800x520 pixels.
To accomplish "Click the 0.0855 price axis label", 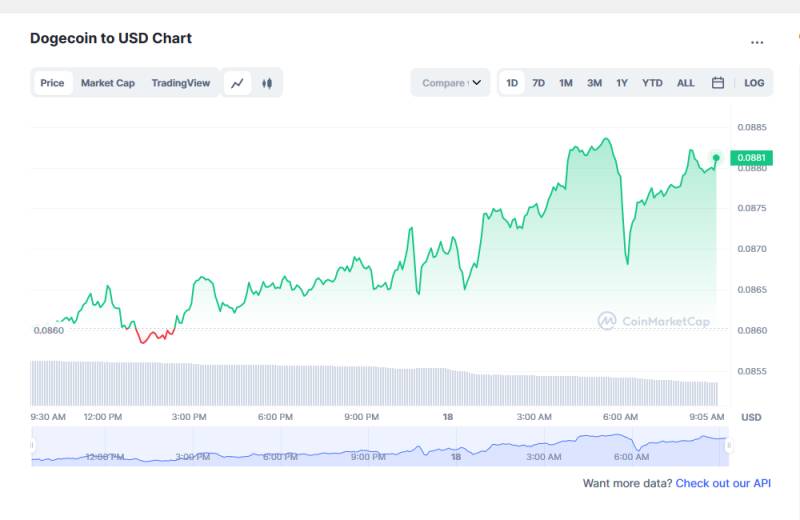I will coord(752,371).
